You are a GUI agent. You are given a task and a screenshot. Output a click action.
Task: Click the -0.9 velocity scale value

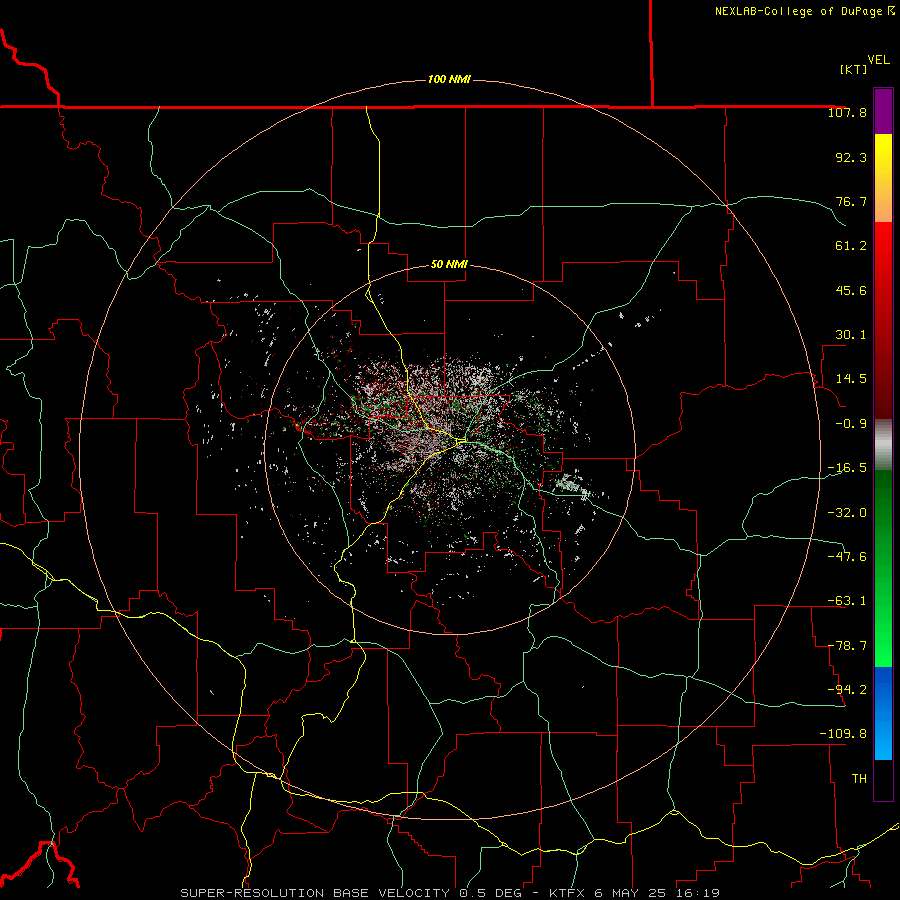(x=851, y=424)
